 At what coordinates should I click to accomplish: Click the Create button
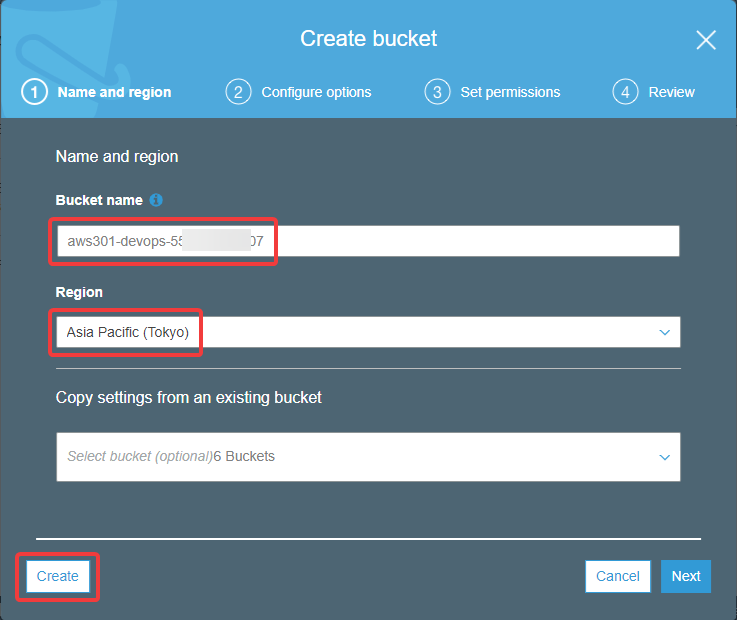click(58, 576)
